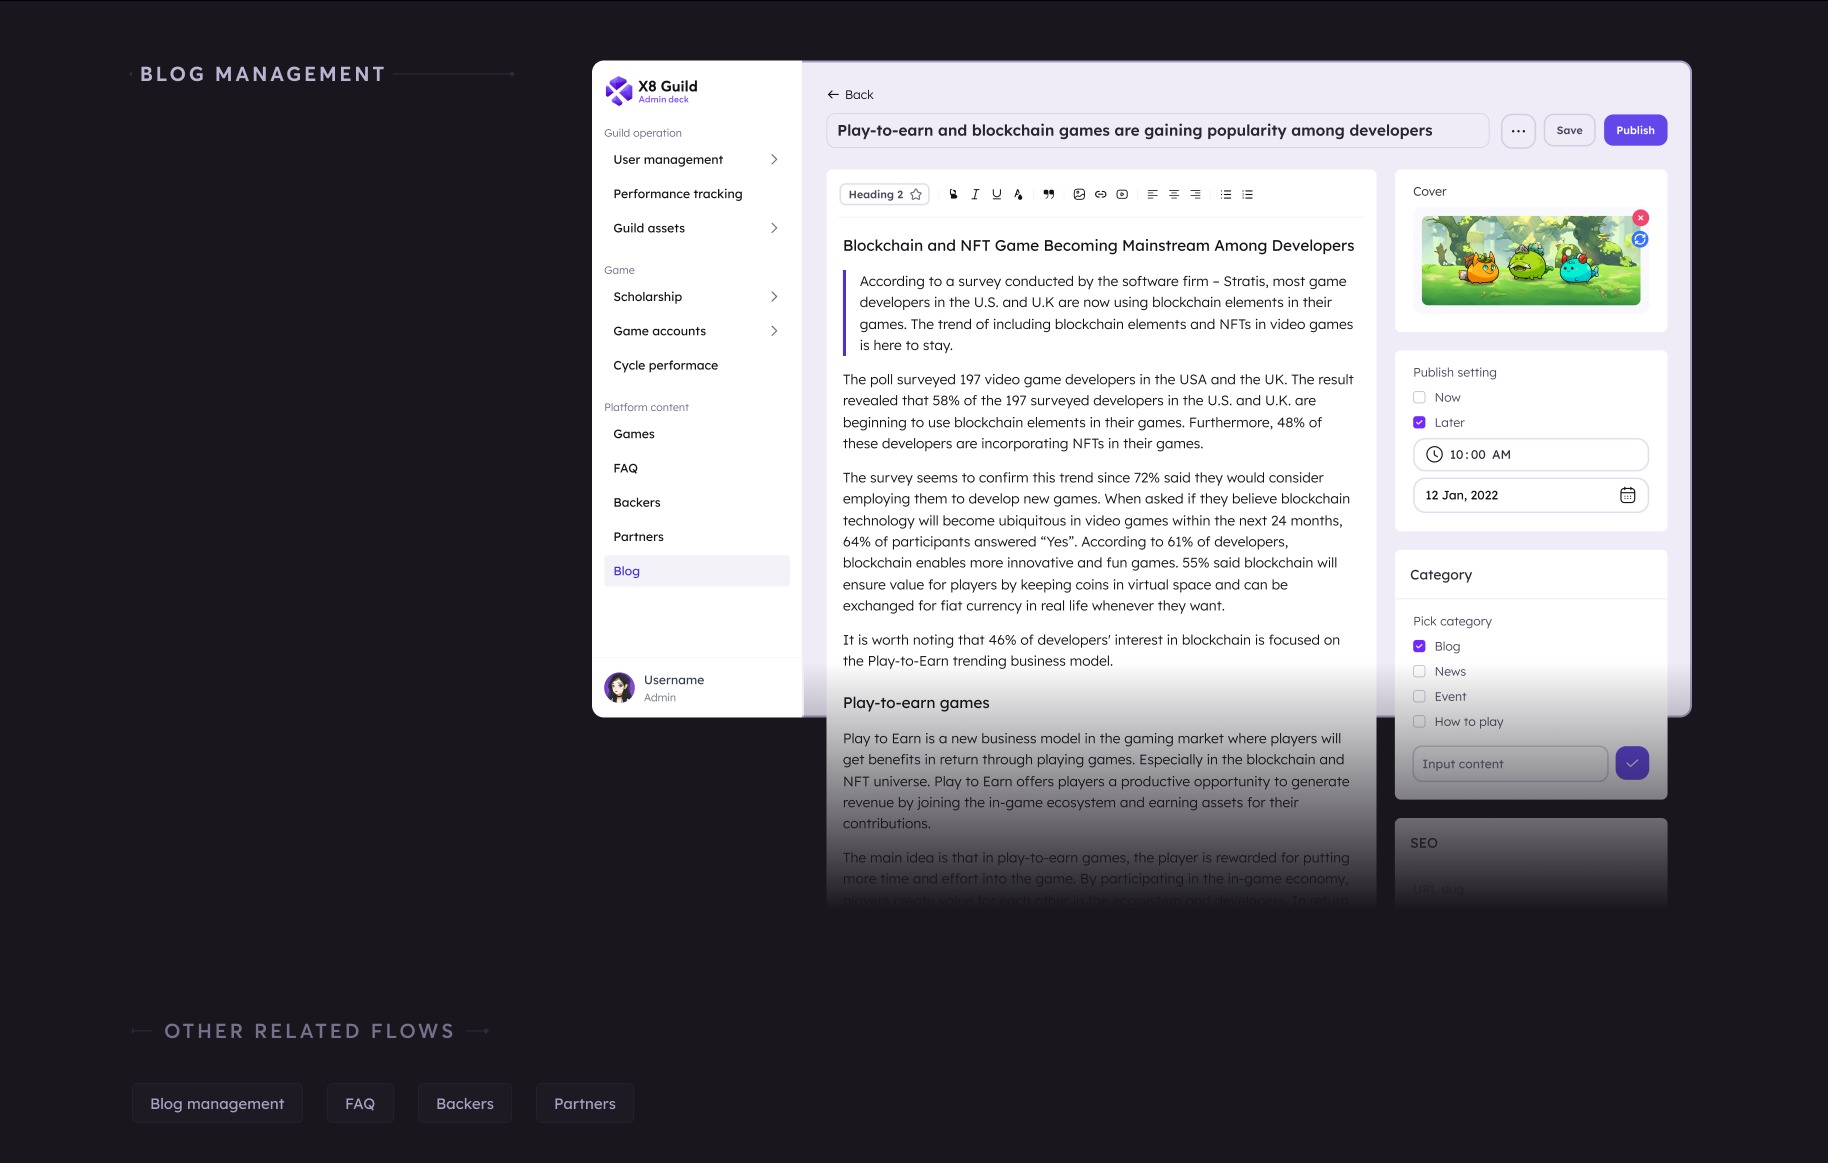The width and height of the screenshot is (1828, 1163).
Task: Replace the cover image with the refresh icon
Action: [x=1638, y=239]
